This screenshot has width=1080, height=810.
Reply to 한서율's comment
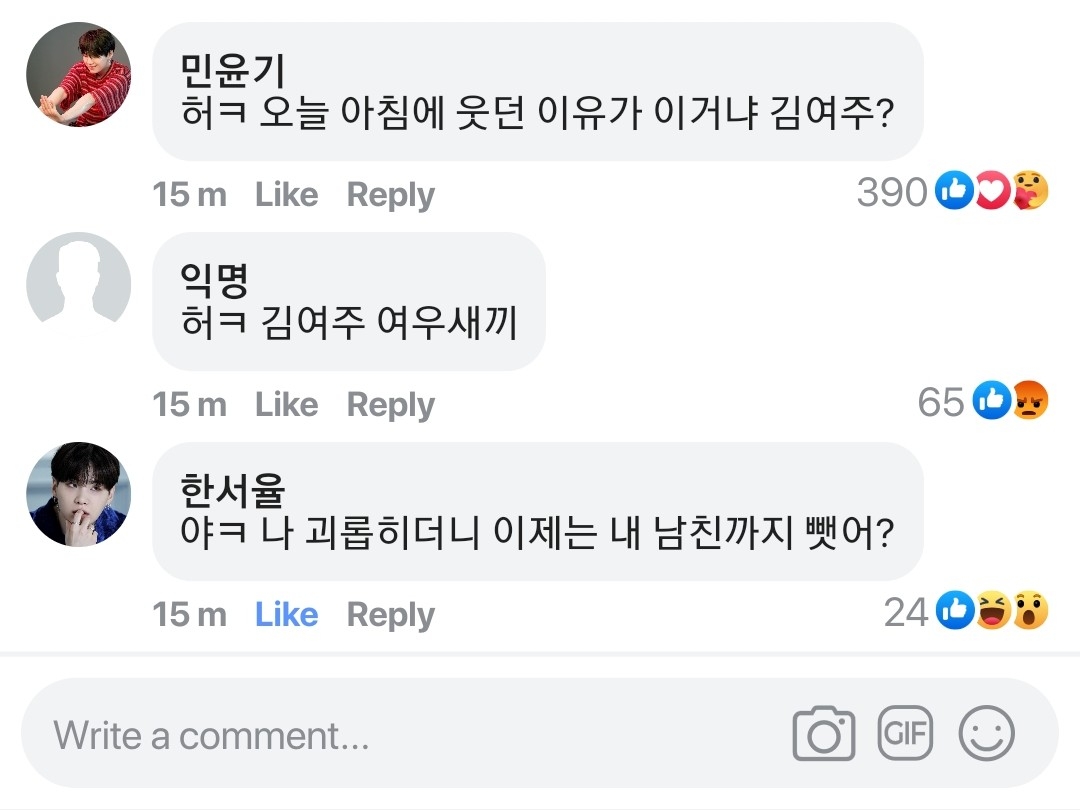tap(390, 614)
